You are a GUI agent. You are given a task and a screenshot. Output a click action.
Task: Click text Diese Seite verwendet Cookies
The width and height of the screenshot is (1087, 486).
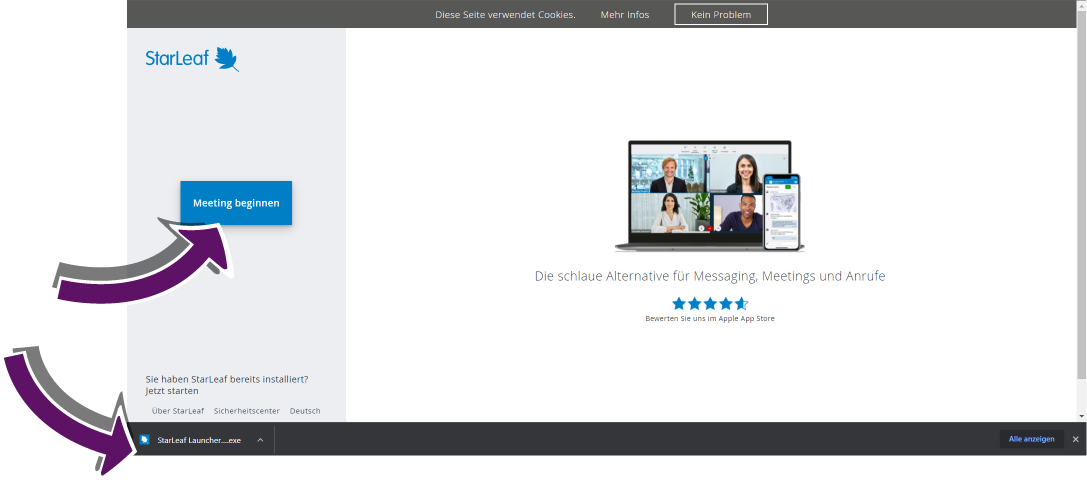click(505, 15)
